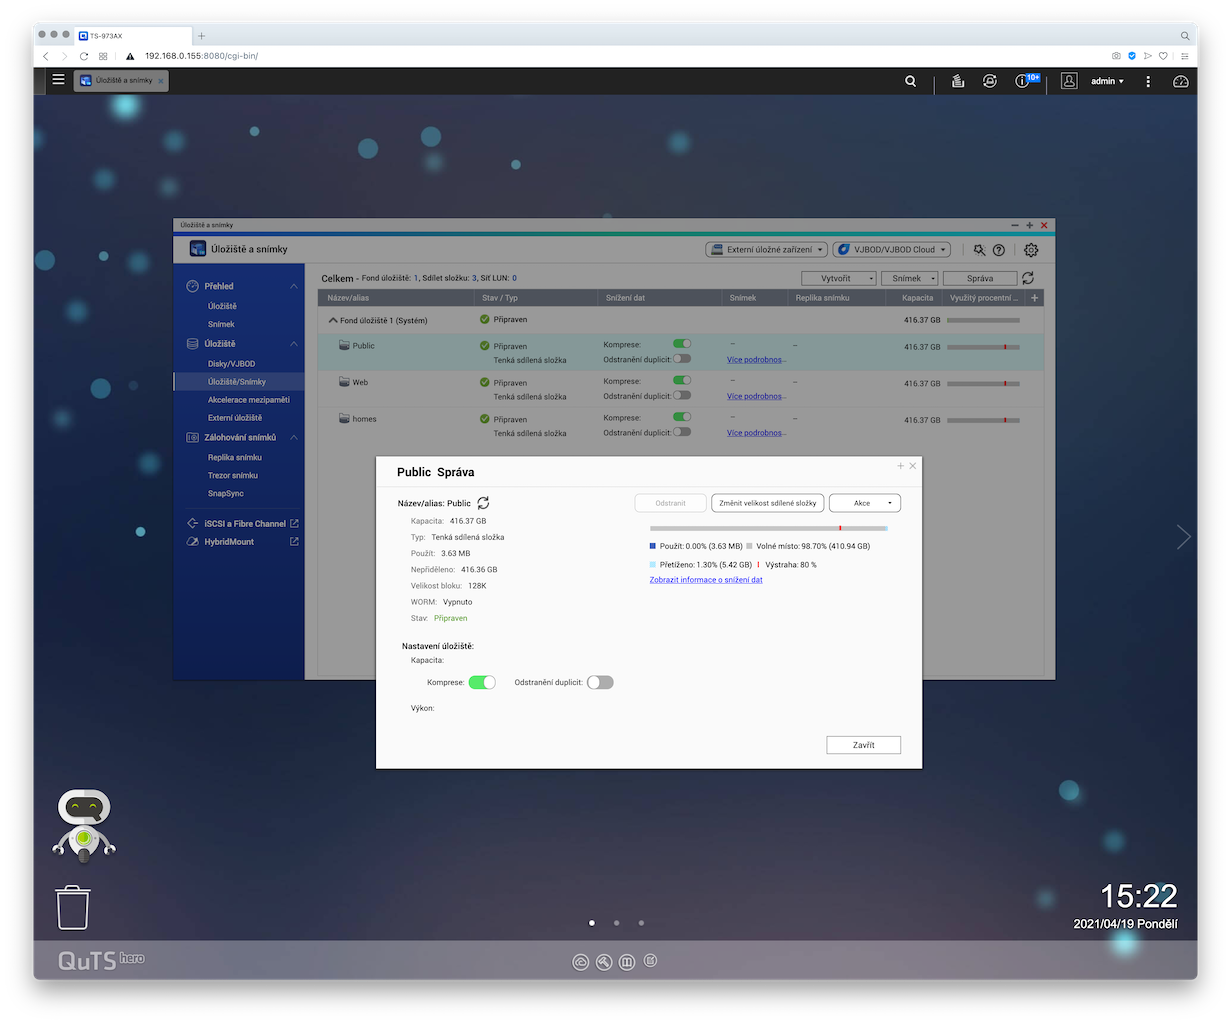Click the help question mark icon
This screenshot has width=1231, height=1024.
998,250
